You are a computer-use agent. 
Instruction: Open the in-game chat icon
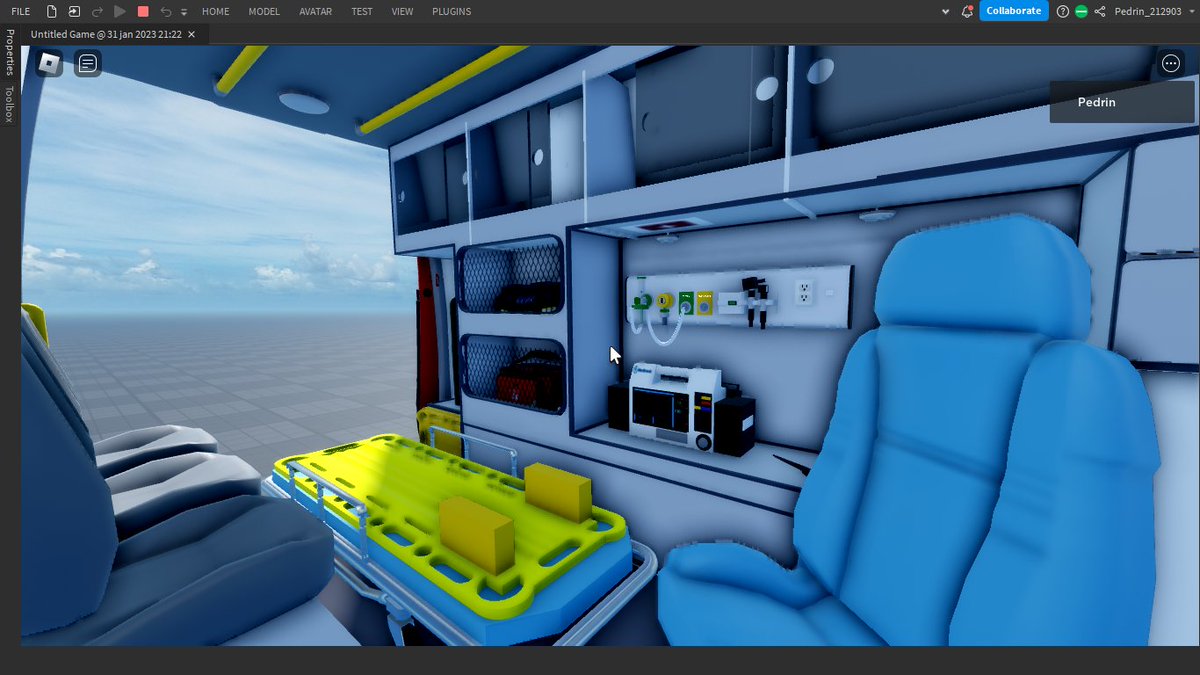[x=88, y=64]
